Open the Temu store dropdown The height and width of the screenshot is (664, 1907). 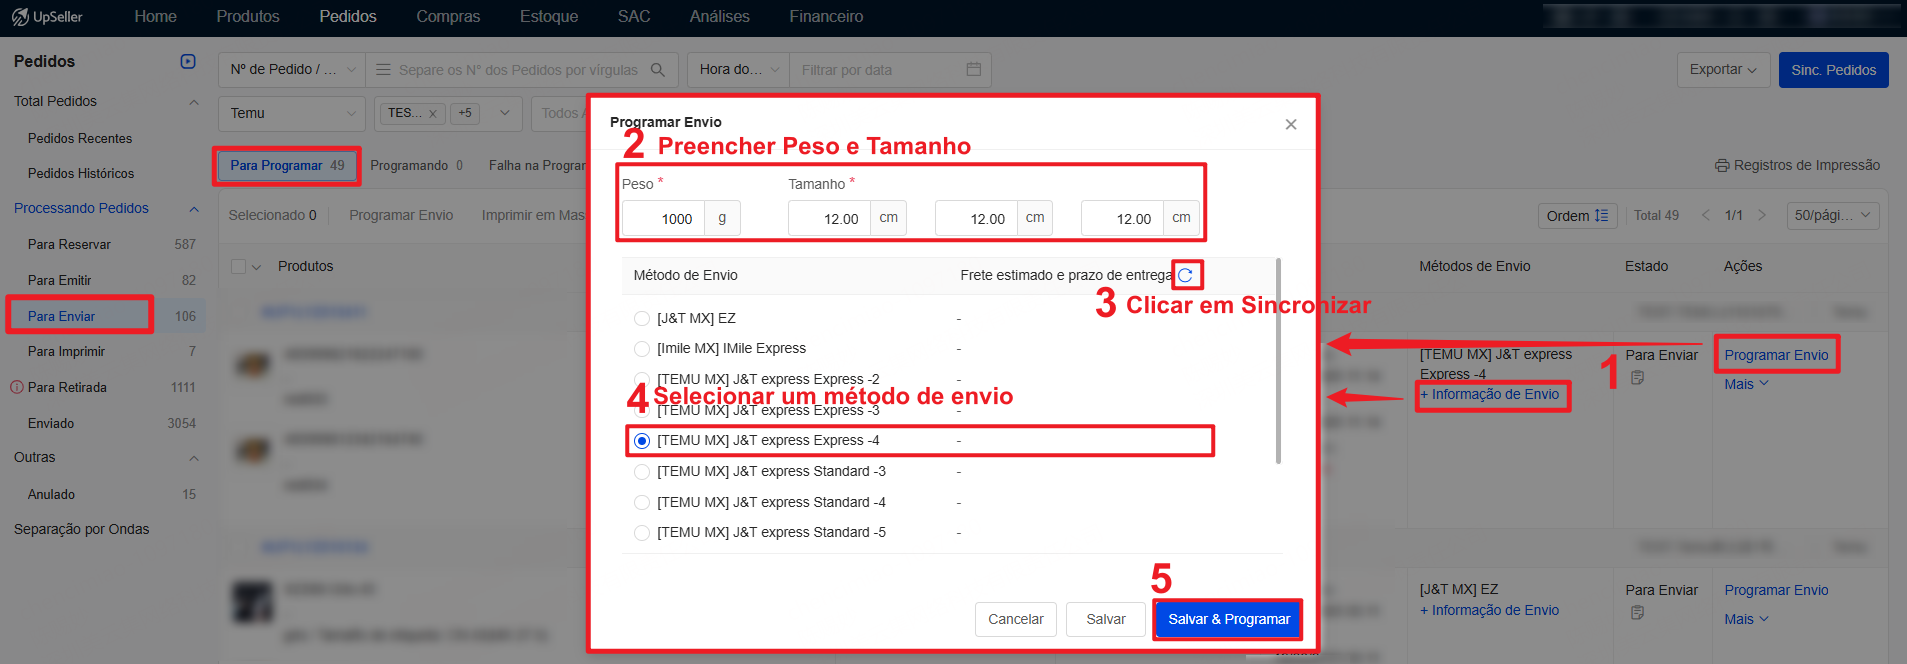point(292,114)
